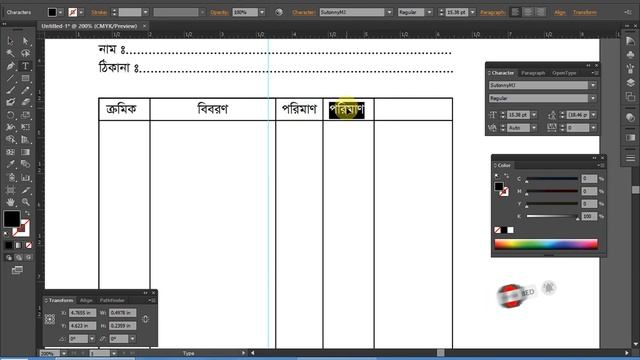640x360 pixels.
Task: Select the Line Segment tool
Action: tap(10, 78)
